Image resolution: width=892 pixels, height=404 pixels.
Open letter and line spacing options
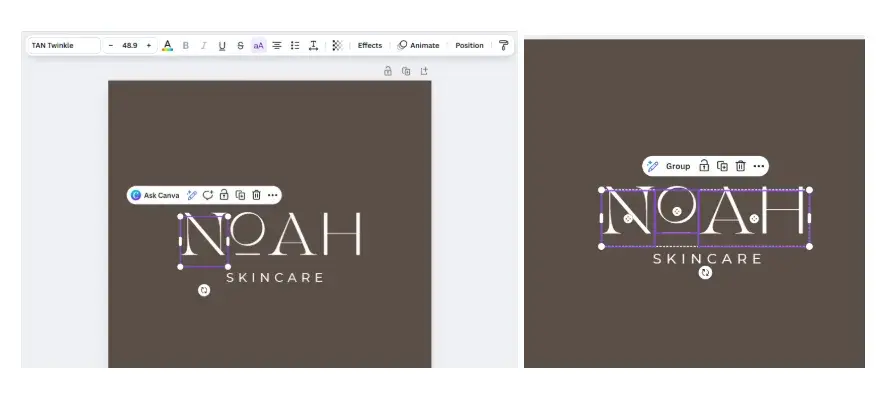coord(313,46)
